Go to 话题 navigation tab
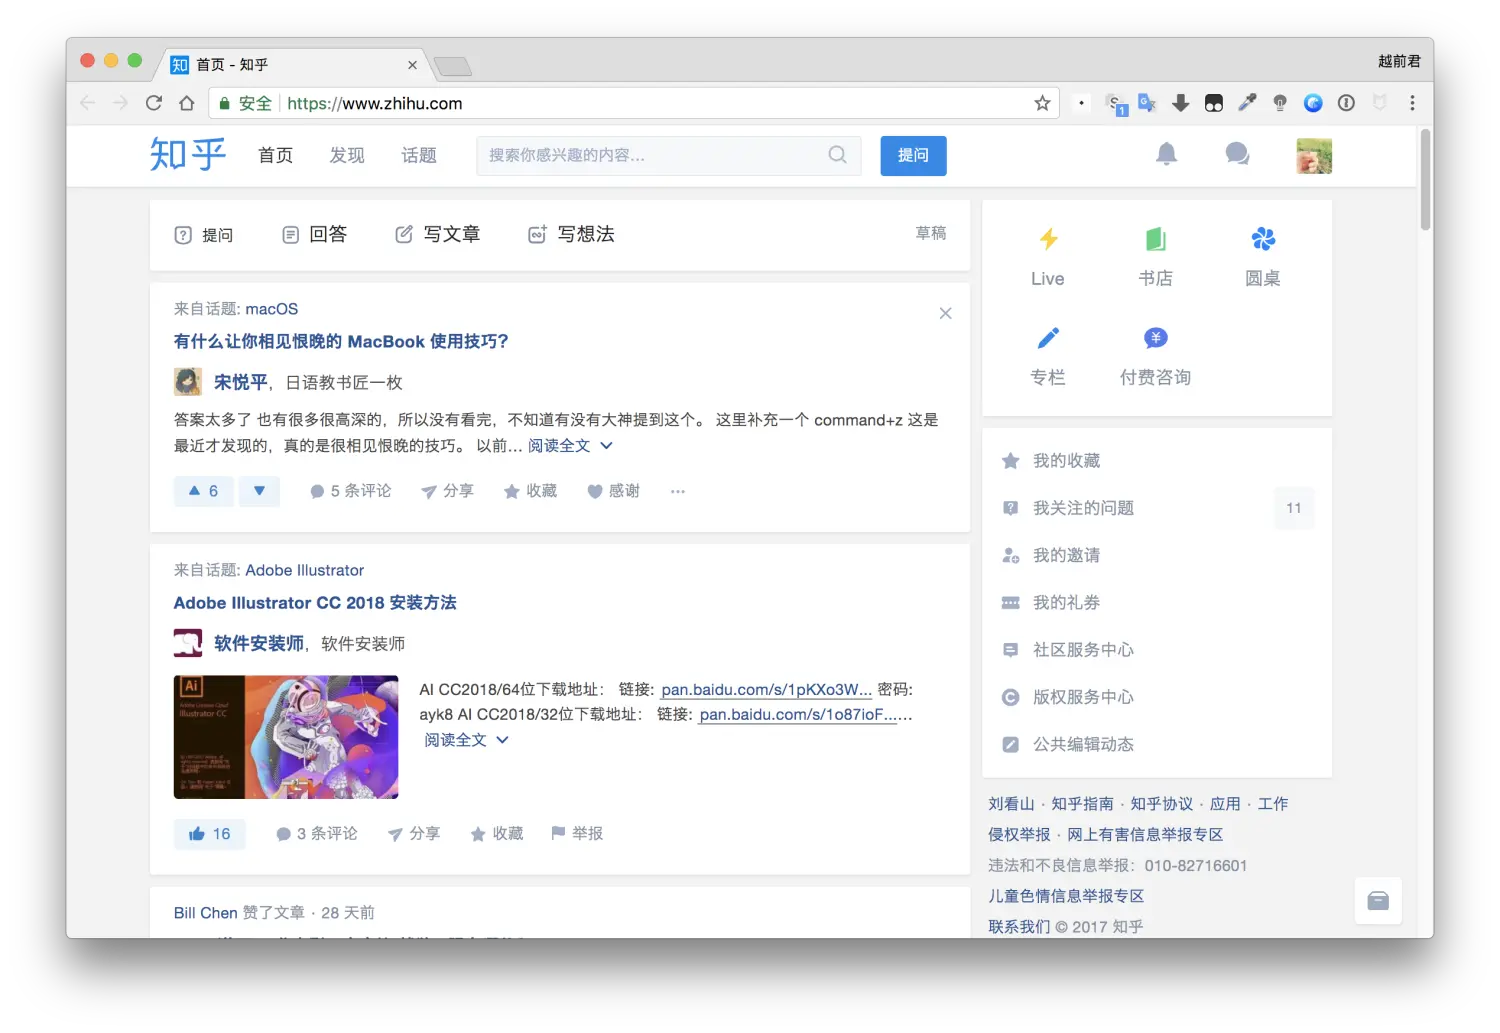 pos(419,155)
